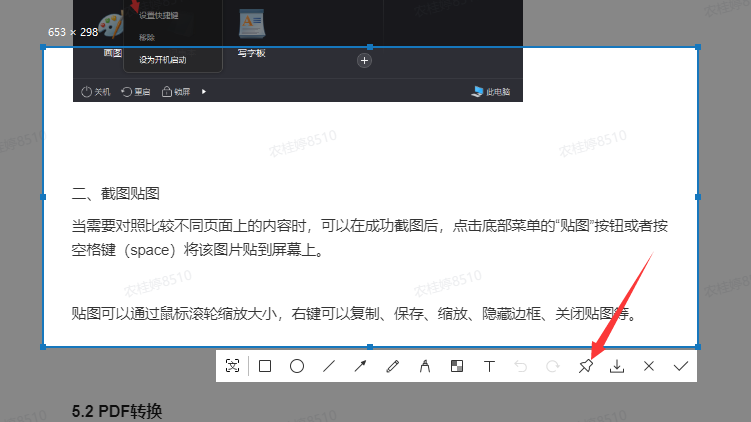
Task: Click the undo button in screenshot toolbar
Action: 521,366
